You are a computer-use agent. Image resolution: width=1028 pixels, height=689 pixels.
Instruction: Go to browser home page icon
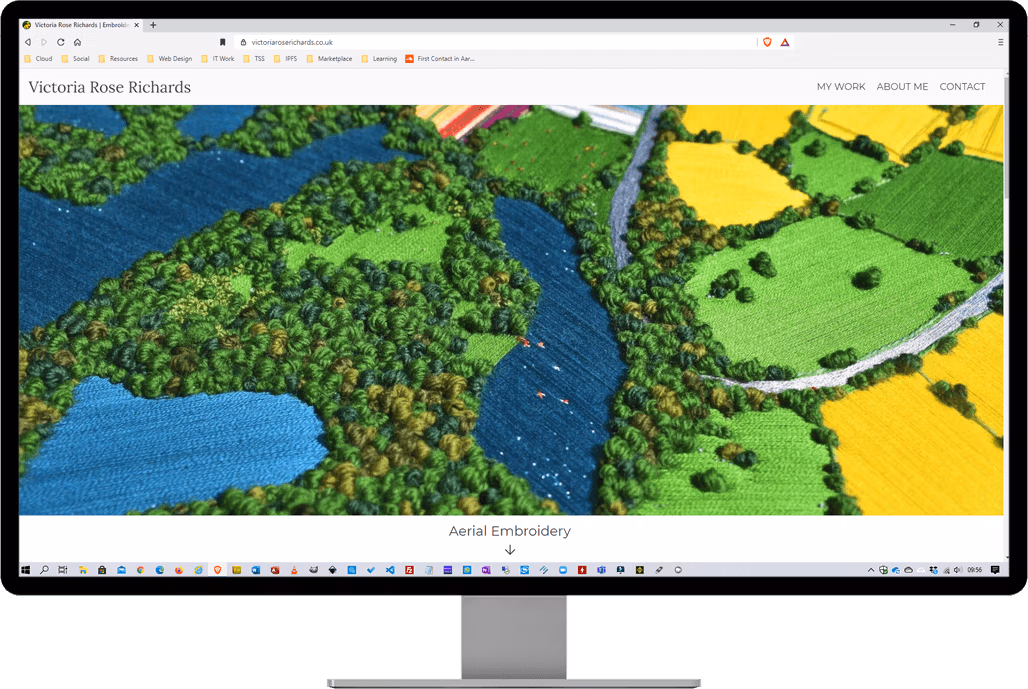(77, 42)
